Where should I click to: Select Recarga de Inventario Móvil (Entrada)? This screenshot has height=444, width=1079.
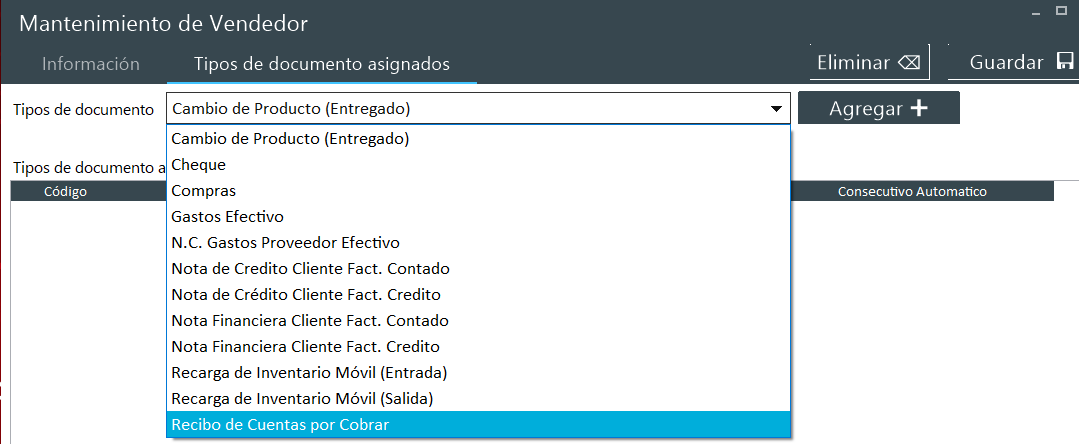point(309,373)
